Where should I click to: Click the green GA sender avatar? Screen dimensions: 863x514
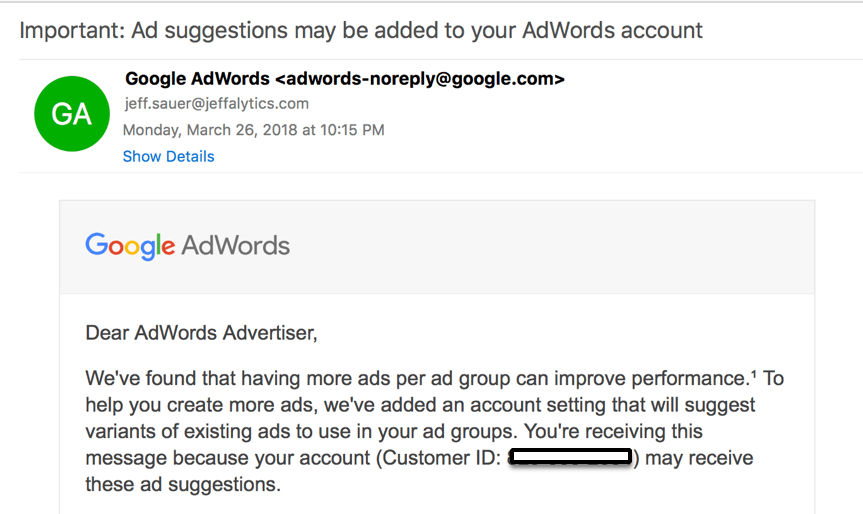point(72,114)
